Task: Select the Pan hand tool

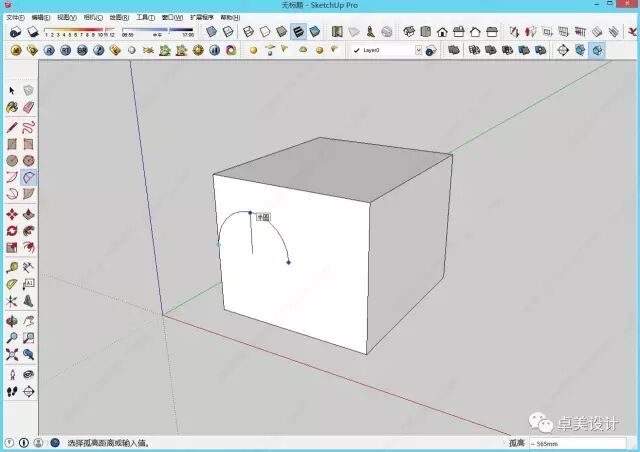Action: click(29, 321)
